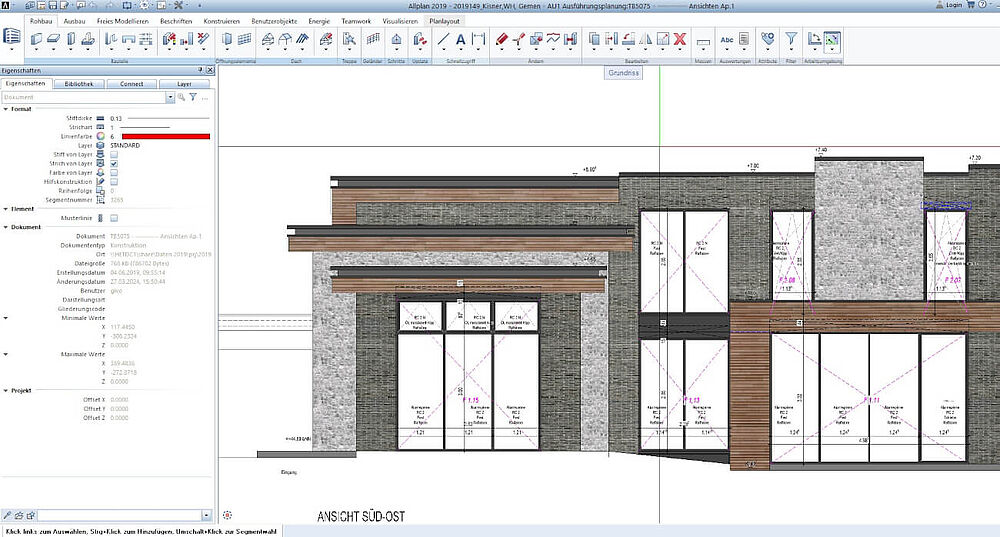Collapse the Format section

tap(6, 109)
